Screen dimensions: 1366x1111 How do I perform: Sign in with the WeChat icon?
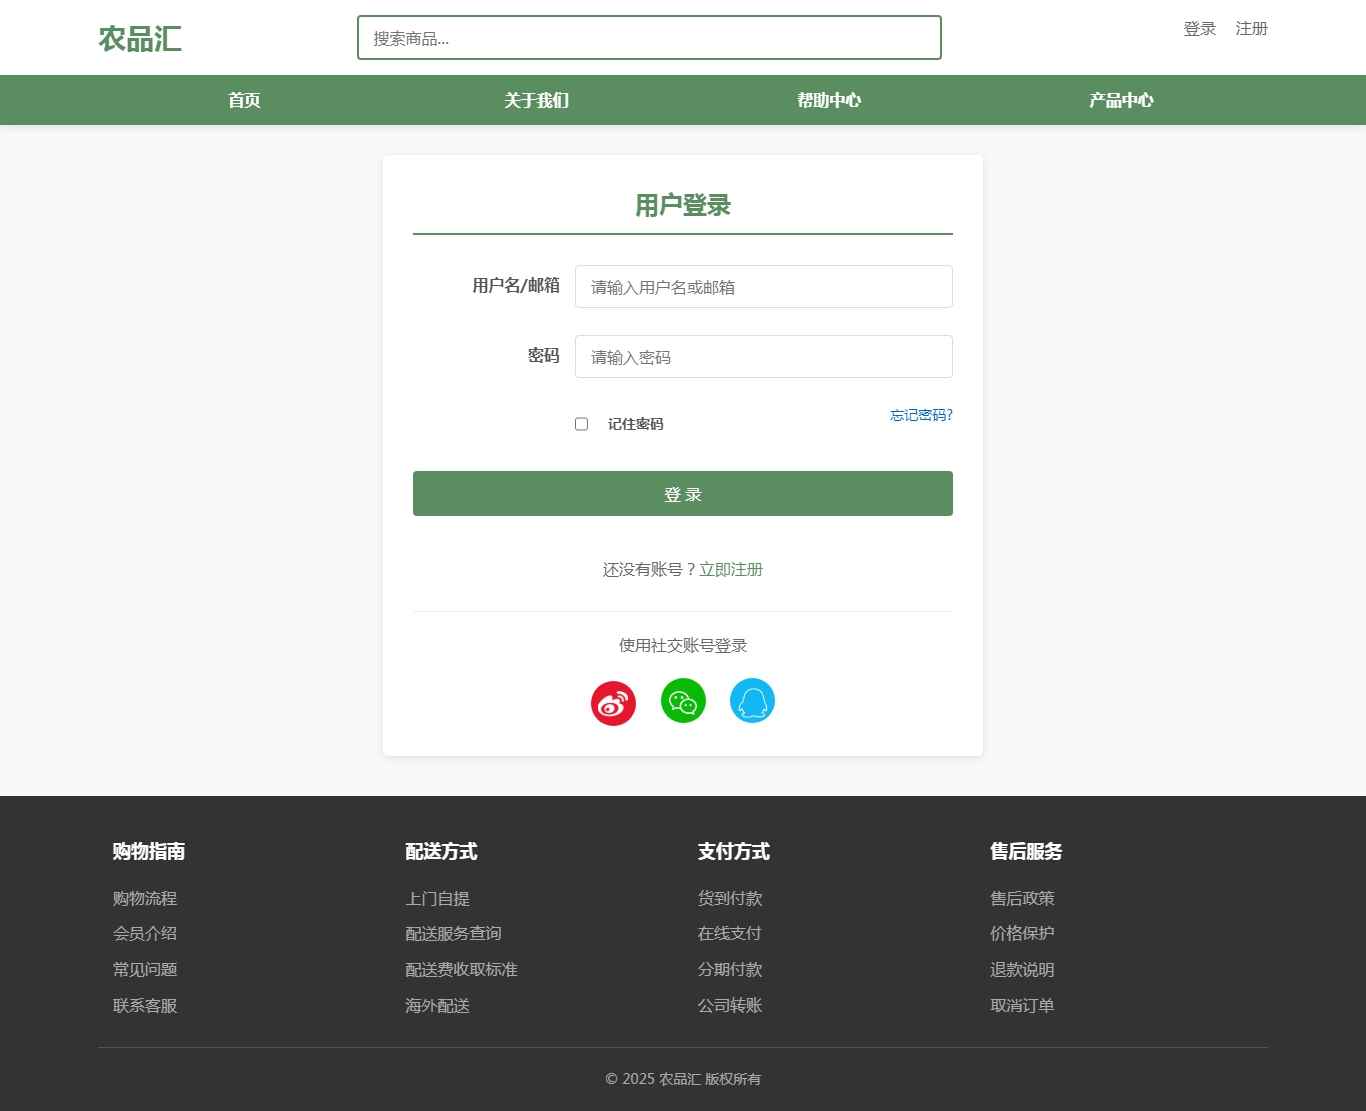(x=683, y=701)
